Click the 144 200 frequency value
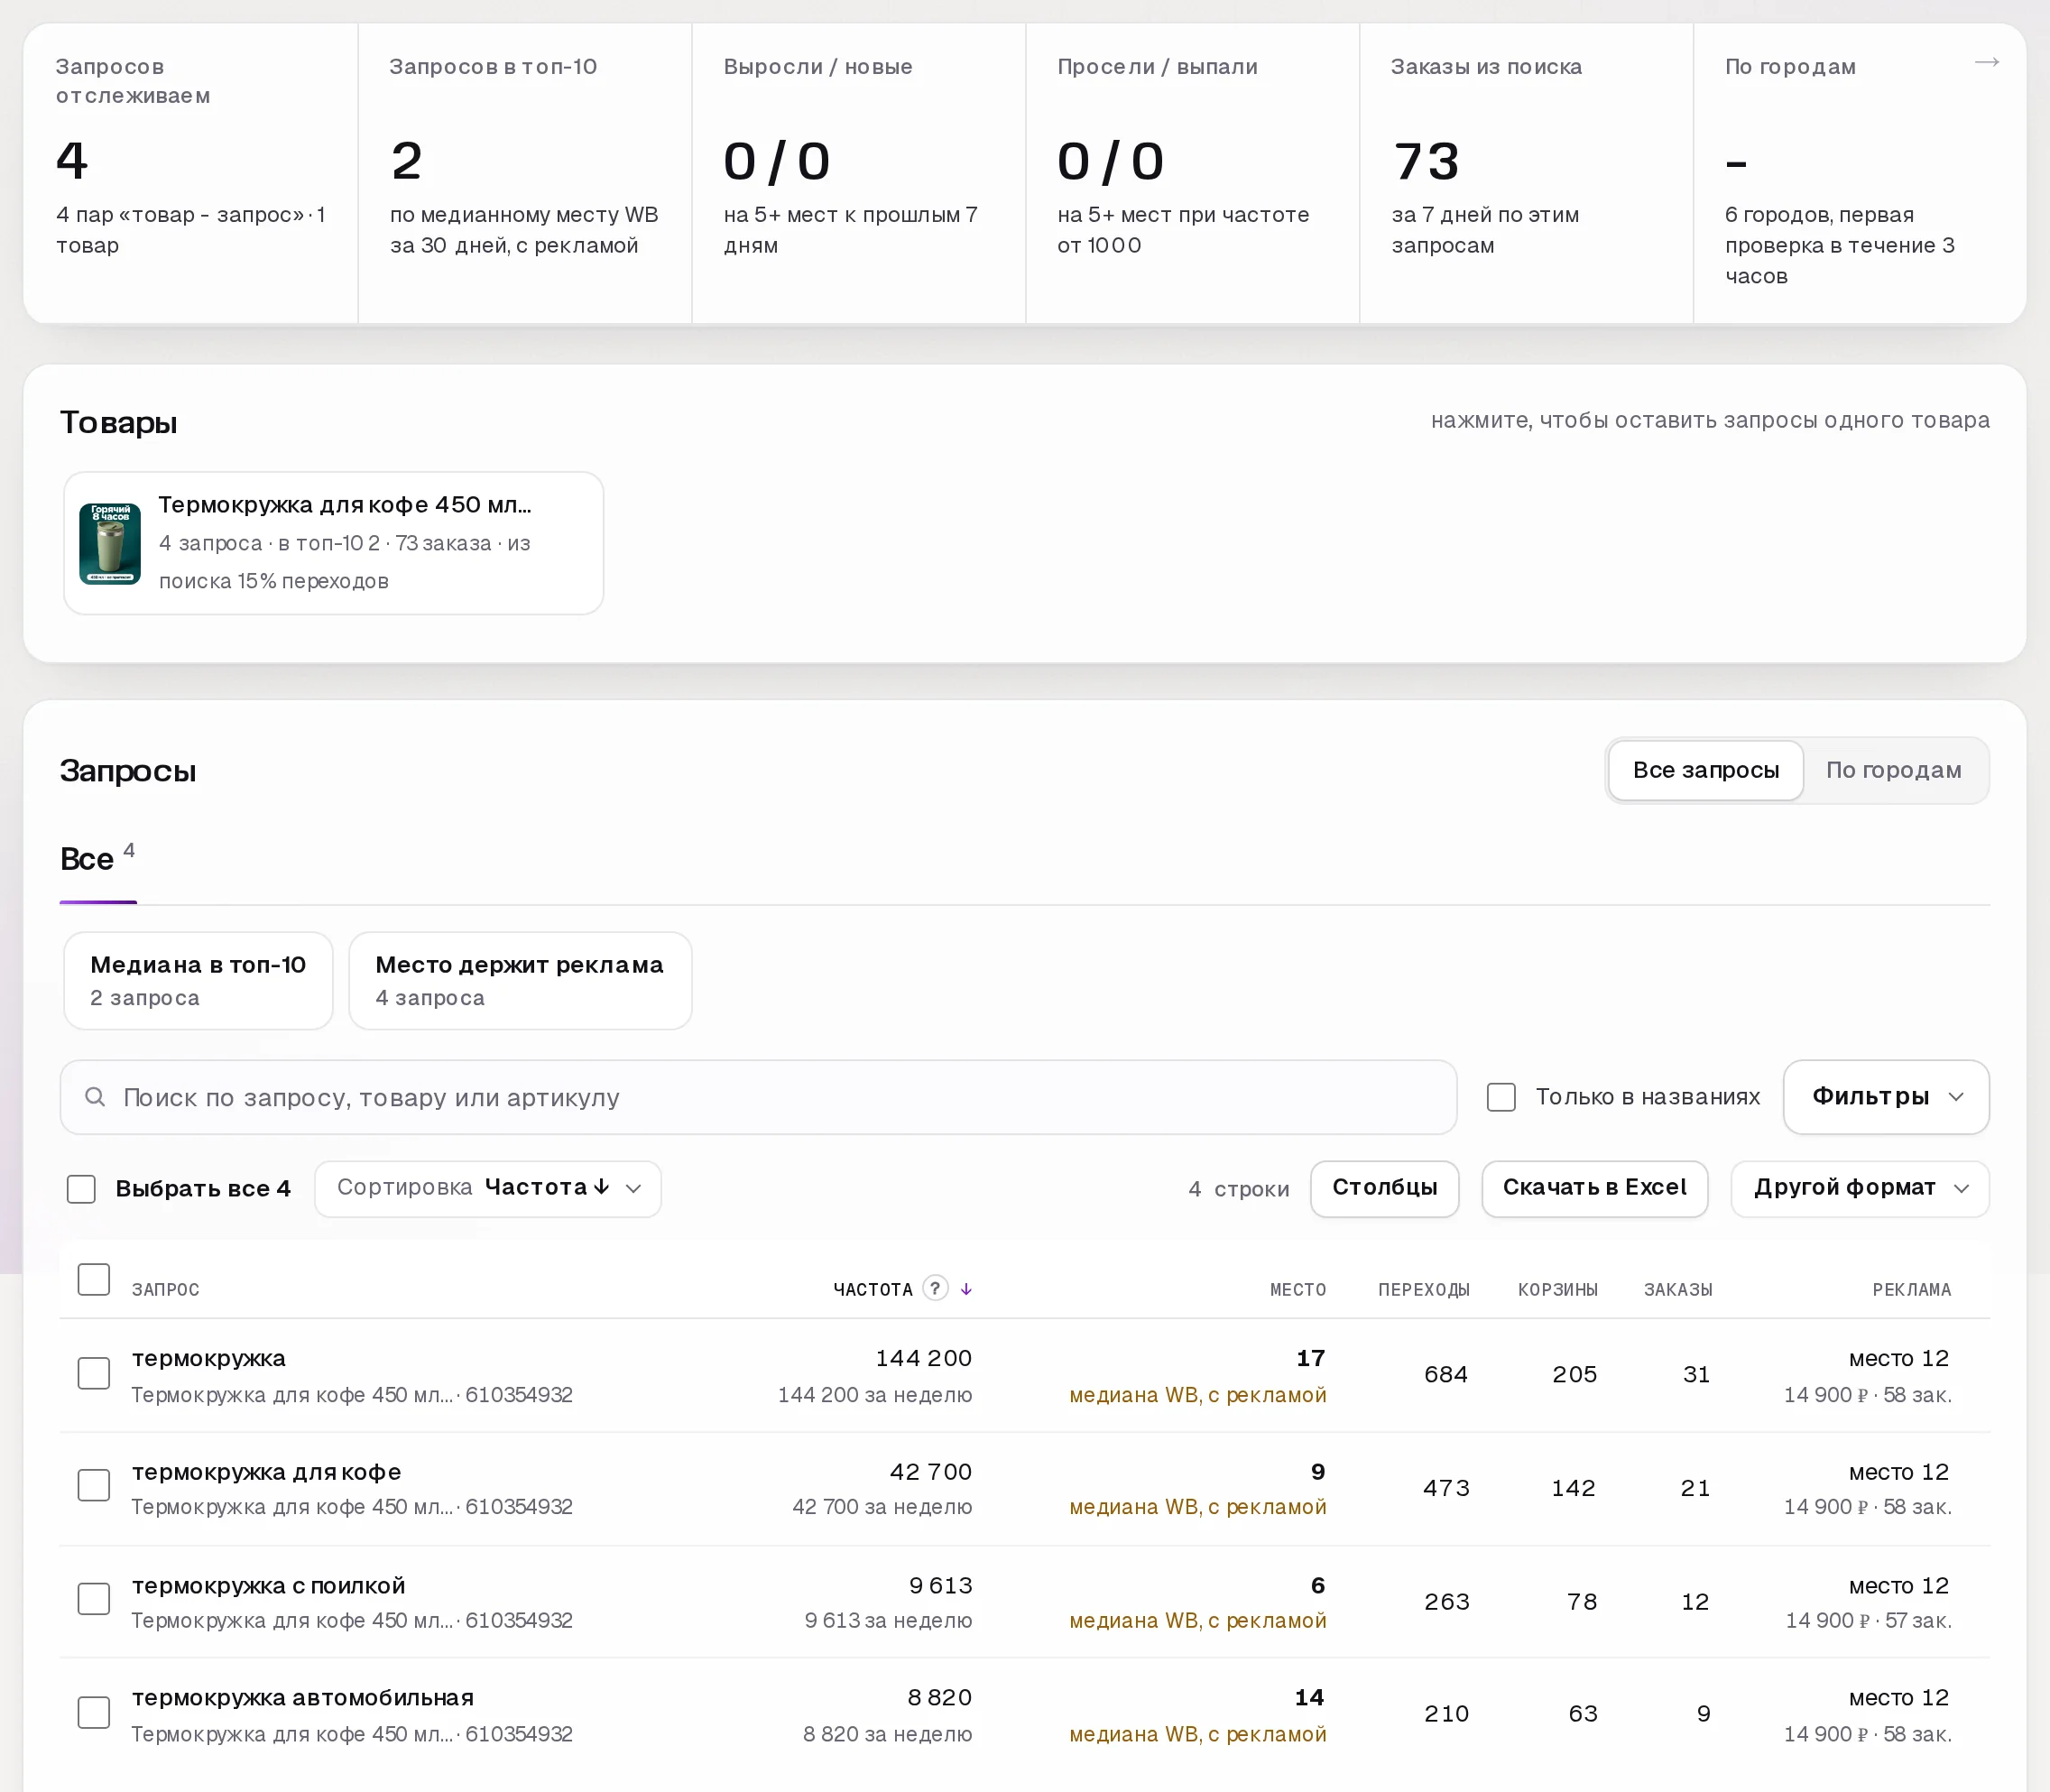The width and height of the screenshot is (2050, 1792). pyautogui.click(x=924, y=1358)
